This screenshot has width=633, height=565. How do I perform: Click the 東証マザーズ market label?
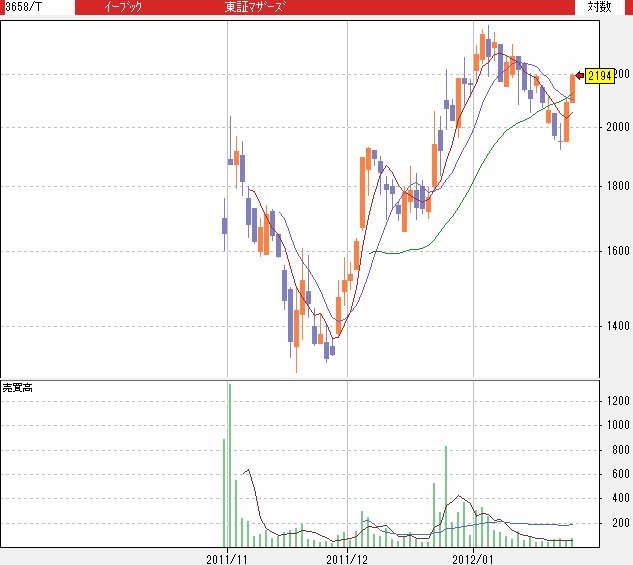click(x=255, y=7)
